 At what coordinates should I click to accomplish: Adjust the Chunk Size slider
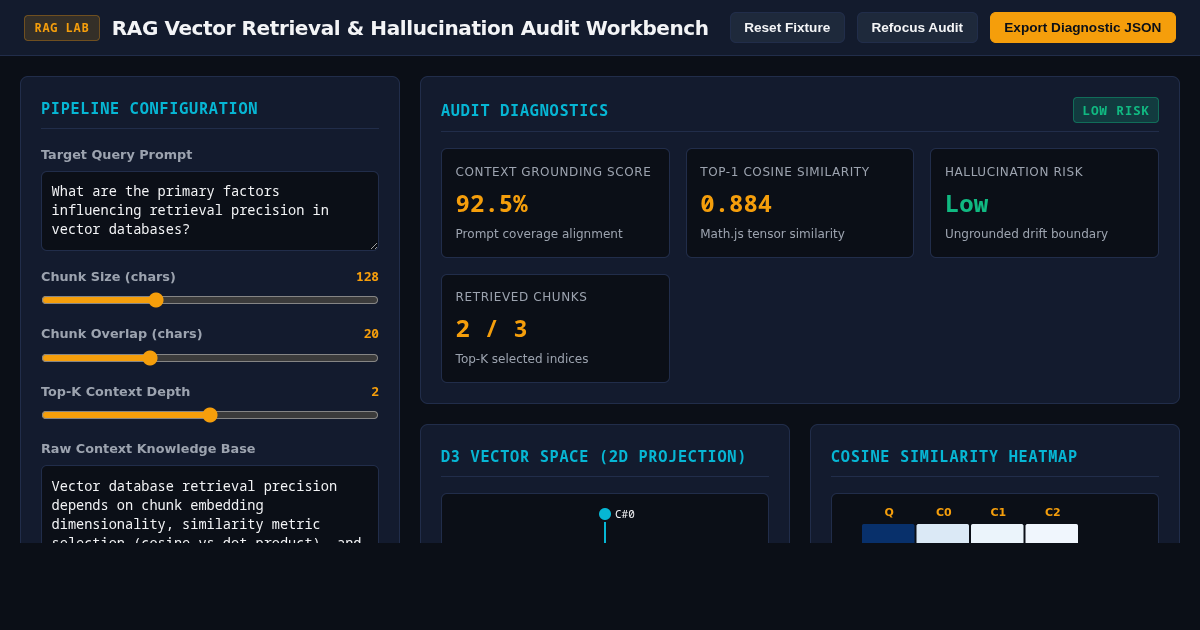click(x=210, y=300)
